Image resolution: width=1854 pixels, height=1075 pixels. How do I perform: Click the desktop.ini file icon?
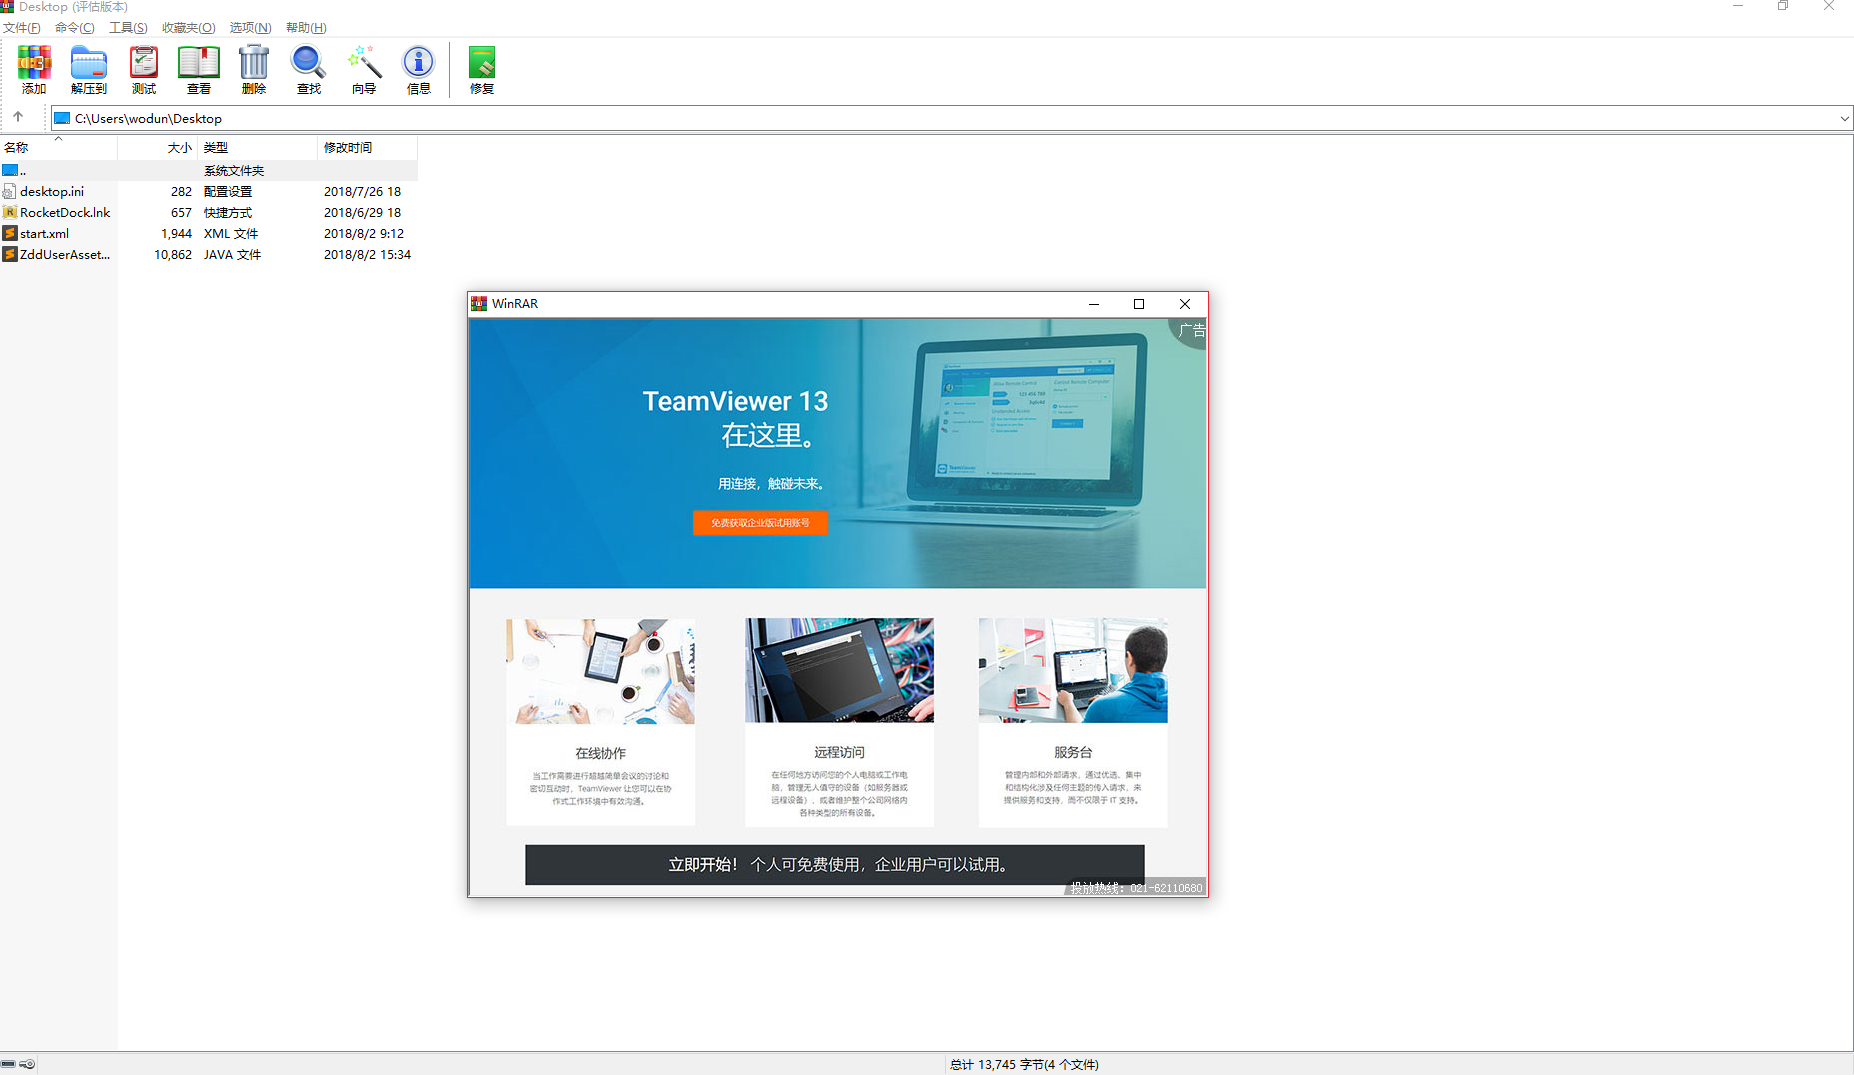click(10, 191)
